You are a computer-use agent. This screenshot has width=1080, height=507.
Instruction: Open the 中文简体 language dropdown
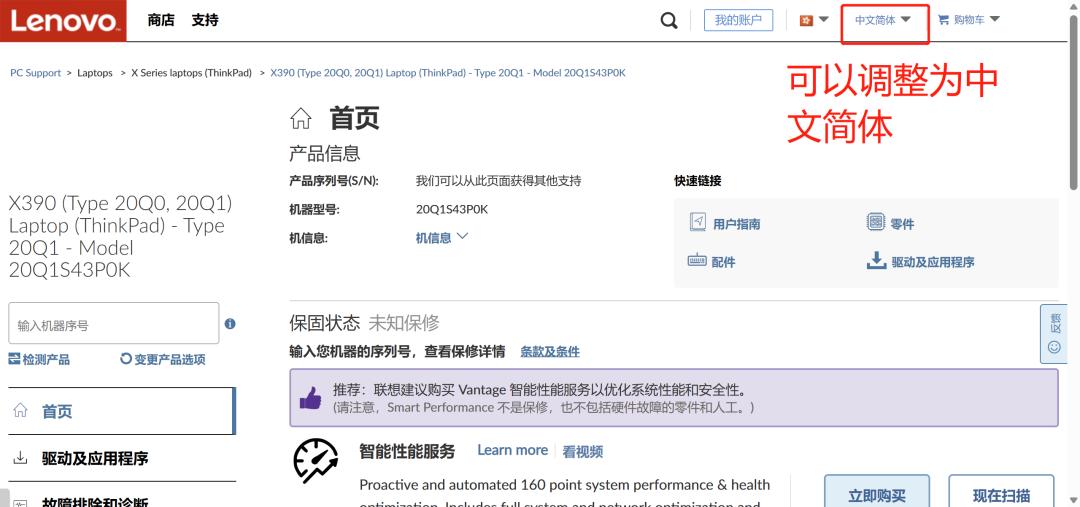click(883, 21)
